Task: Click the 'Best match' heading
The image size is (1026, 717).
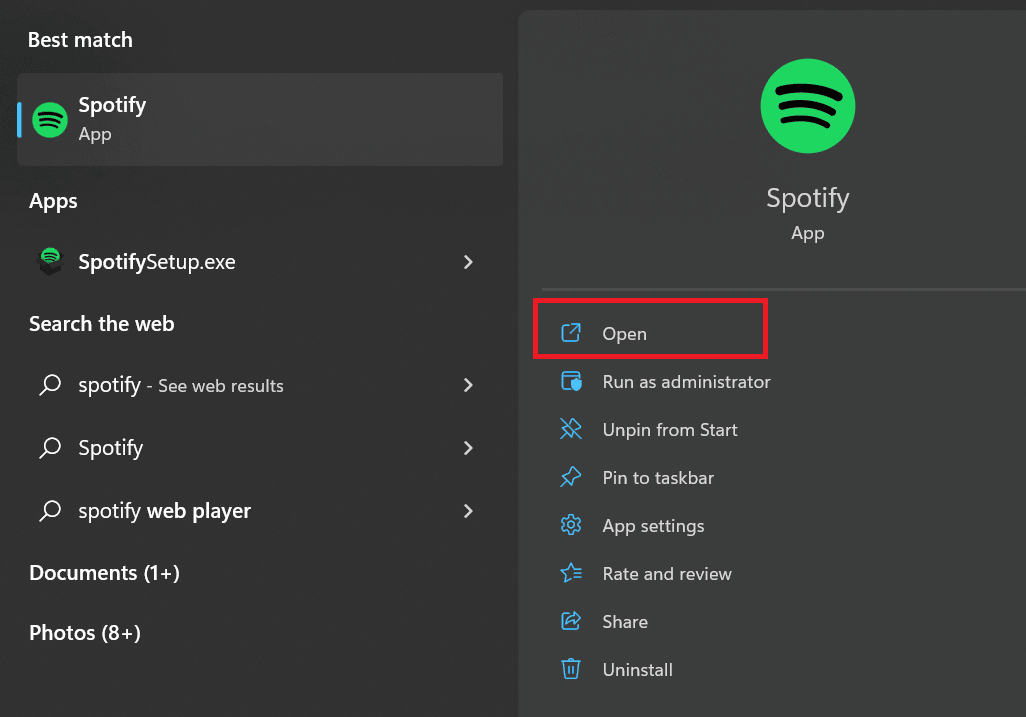Action: click(80, 40)
